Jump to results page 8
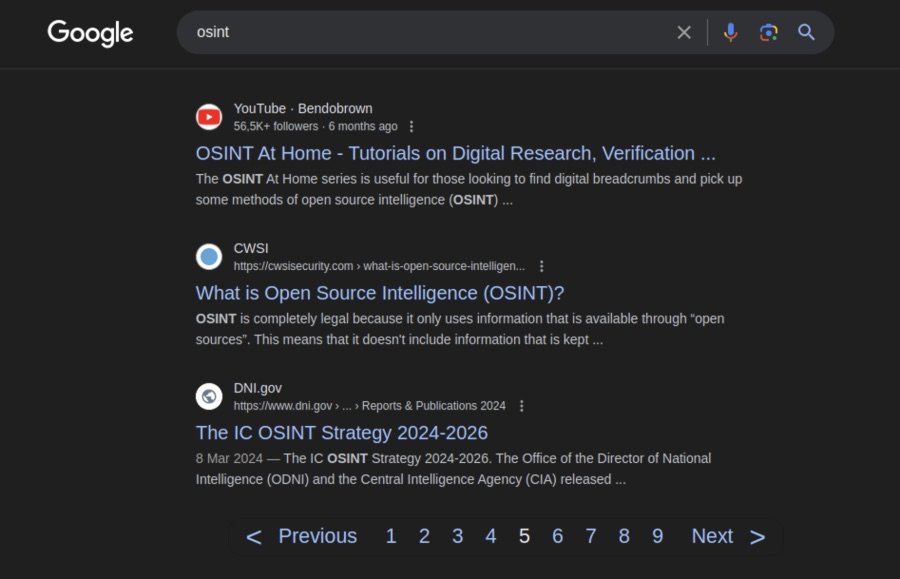 (624, 536)
